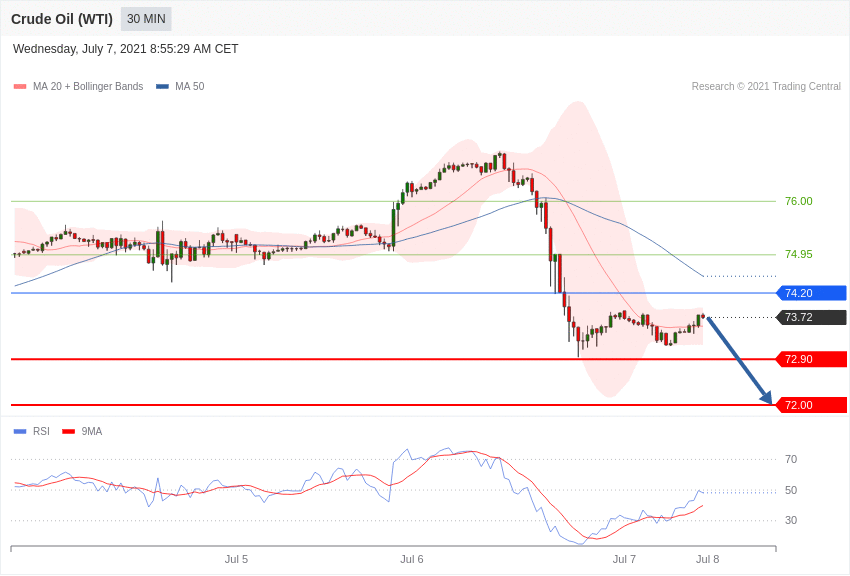Click the RSI 50 level label

pyautogui.click(x=791, y=490)
